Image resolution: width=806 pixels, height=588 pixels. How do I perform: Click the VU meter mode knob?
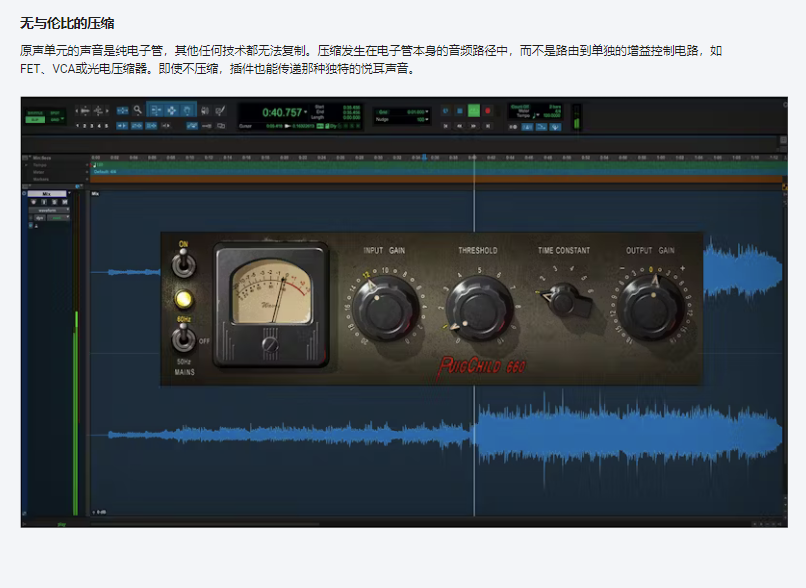coord(270,344)
